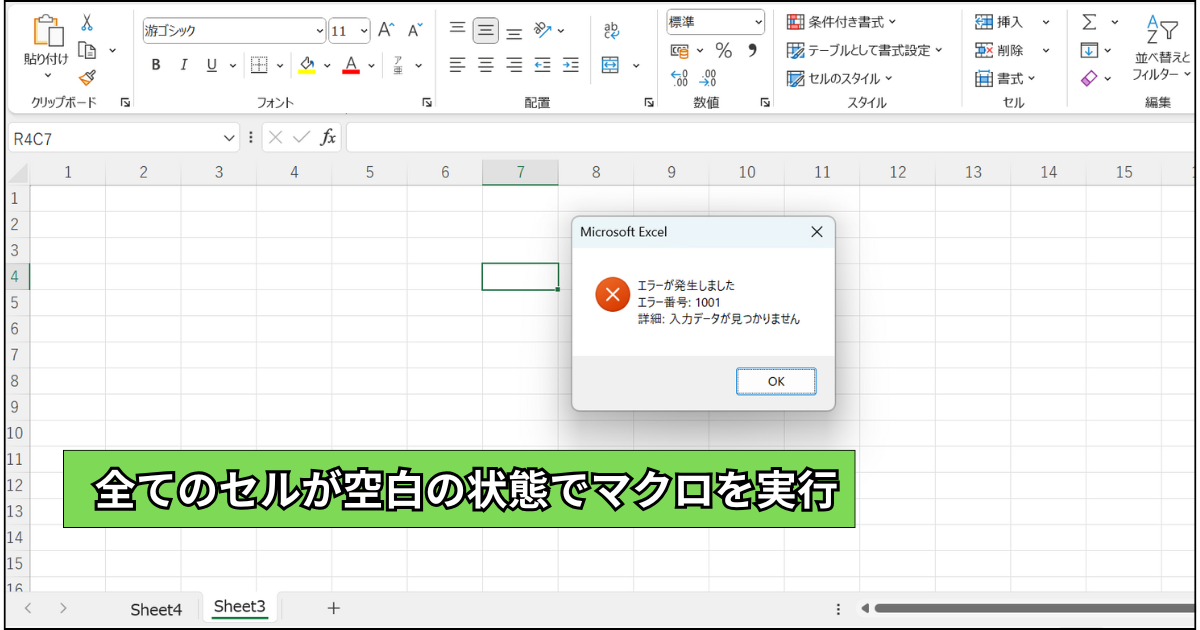
Task: Apply the yellow fill color bucket
Action: (307, 65)
